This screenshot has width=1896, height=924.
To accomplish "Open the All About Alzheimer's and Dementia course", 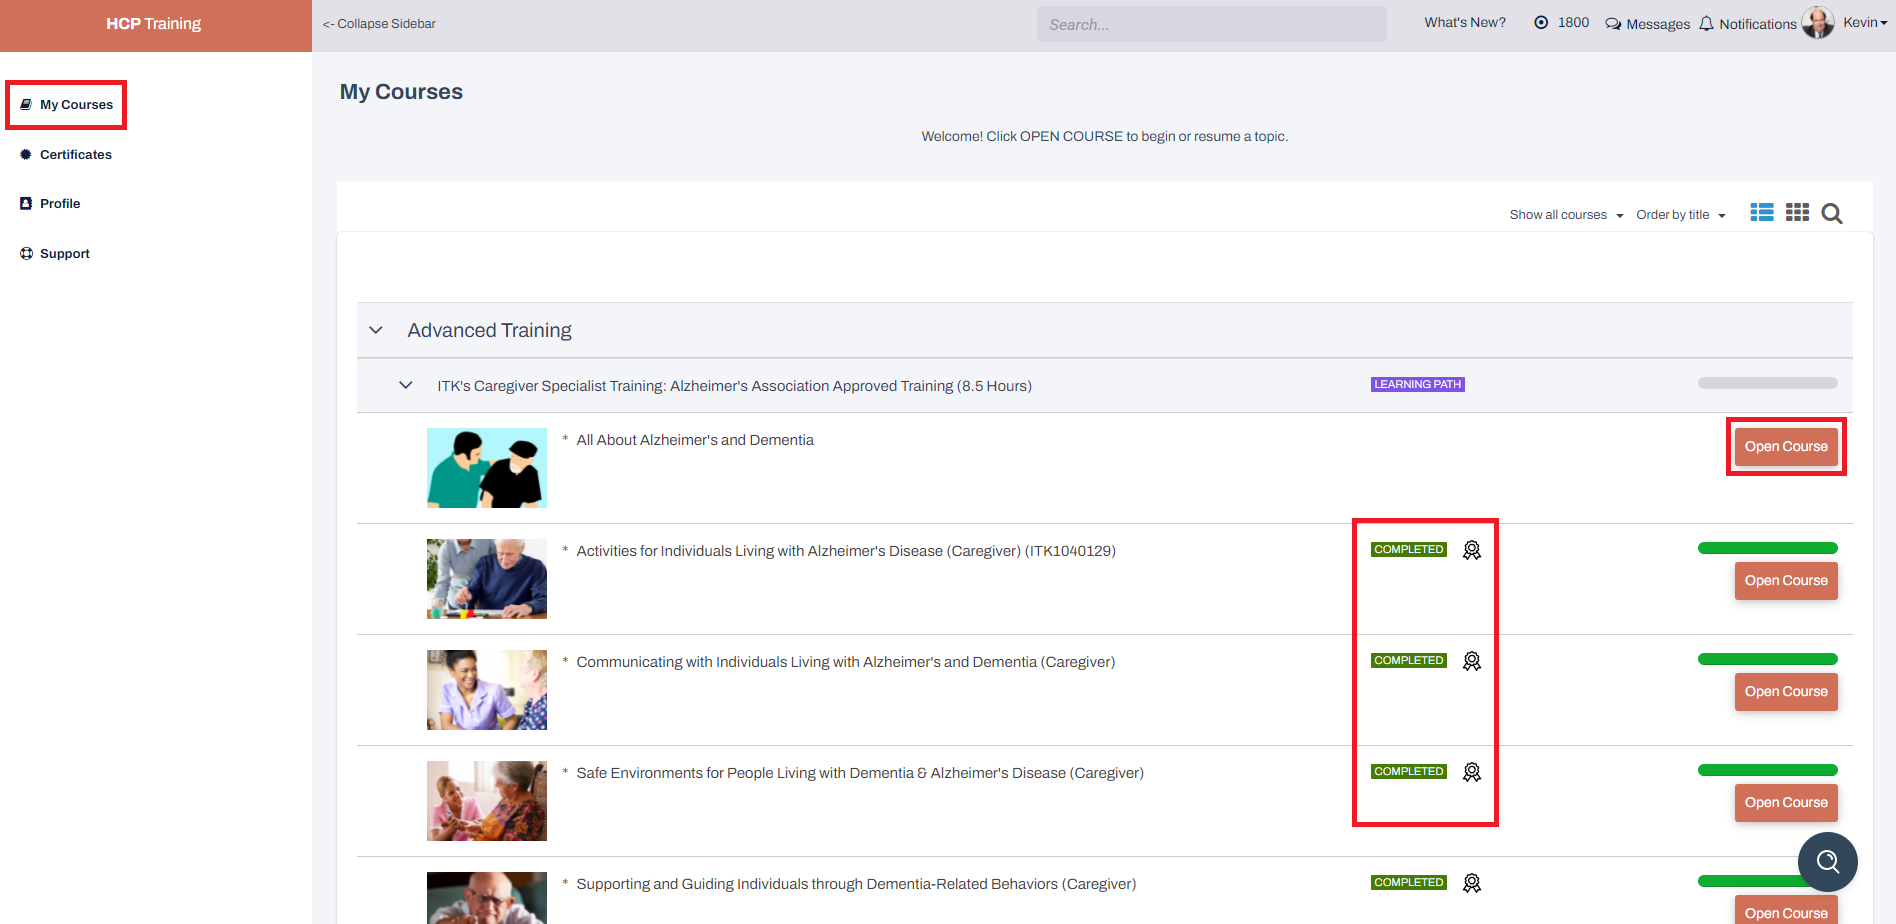I will 1785,447.
